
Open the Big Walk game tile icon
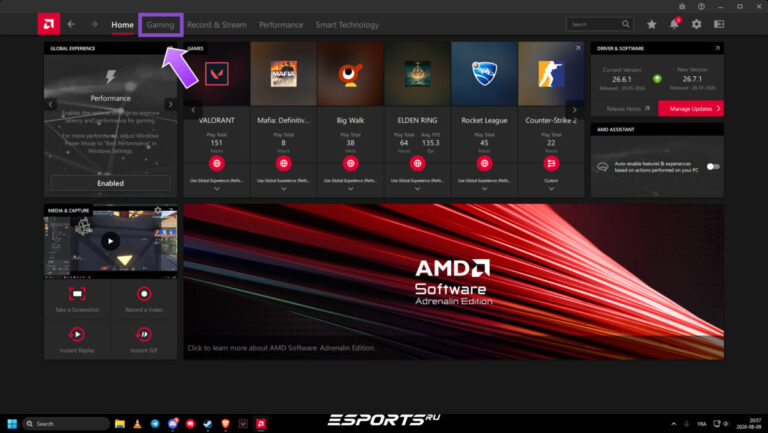click(350, 74)
